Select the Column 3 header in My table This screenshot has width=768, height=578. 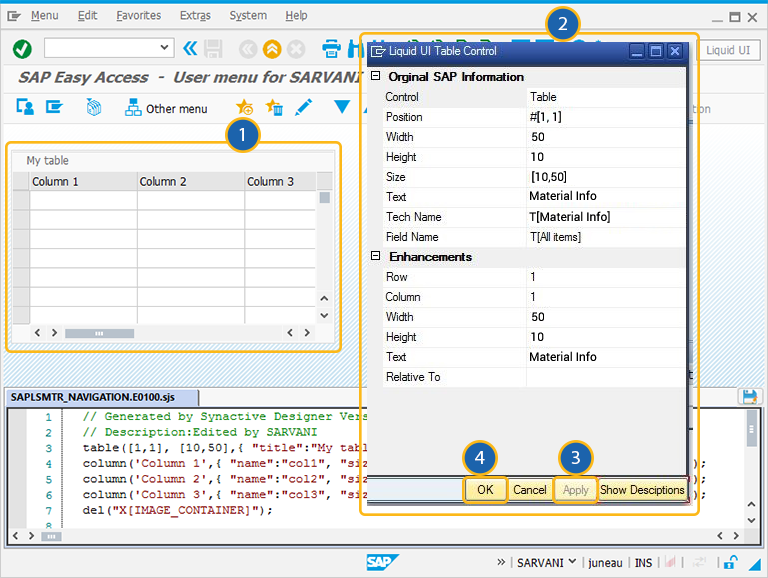(280, 181)
